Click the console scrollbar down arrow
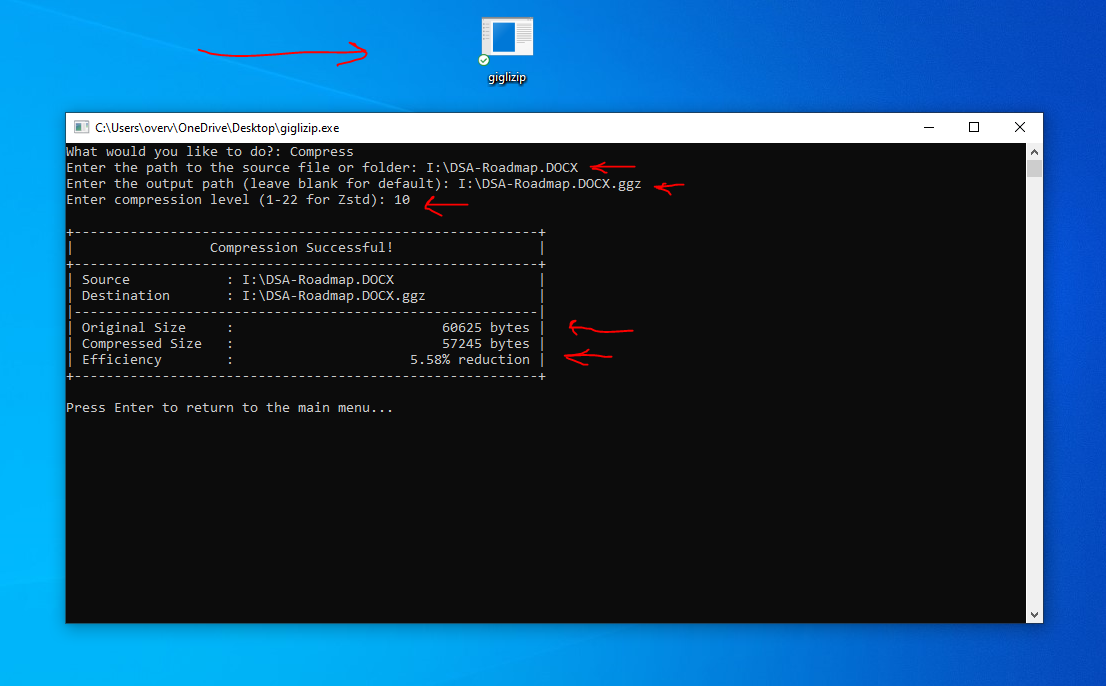 [1034, 615]
